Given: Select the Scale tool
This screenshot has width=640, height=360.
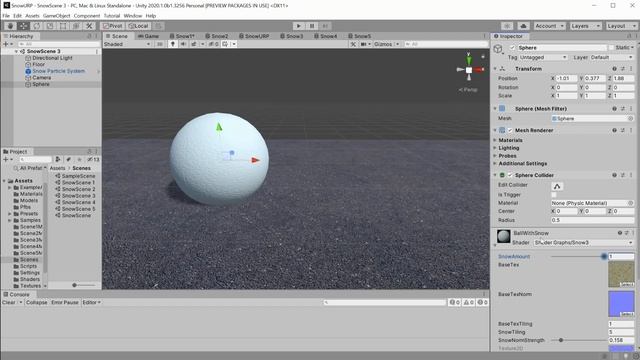Looking at the screenshot, I should (x=50, y=26).
